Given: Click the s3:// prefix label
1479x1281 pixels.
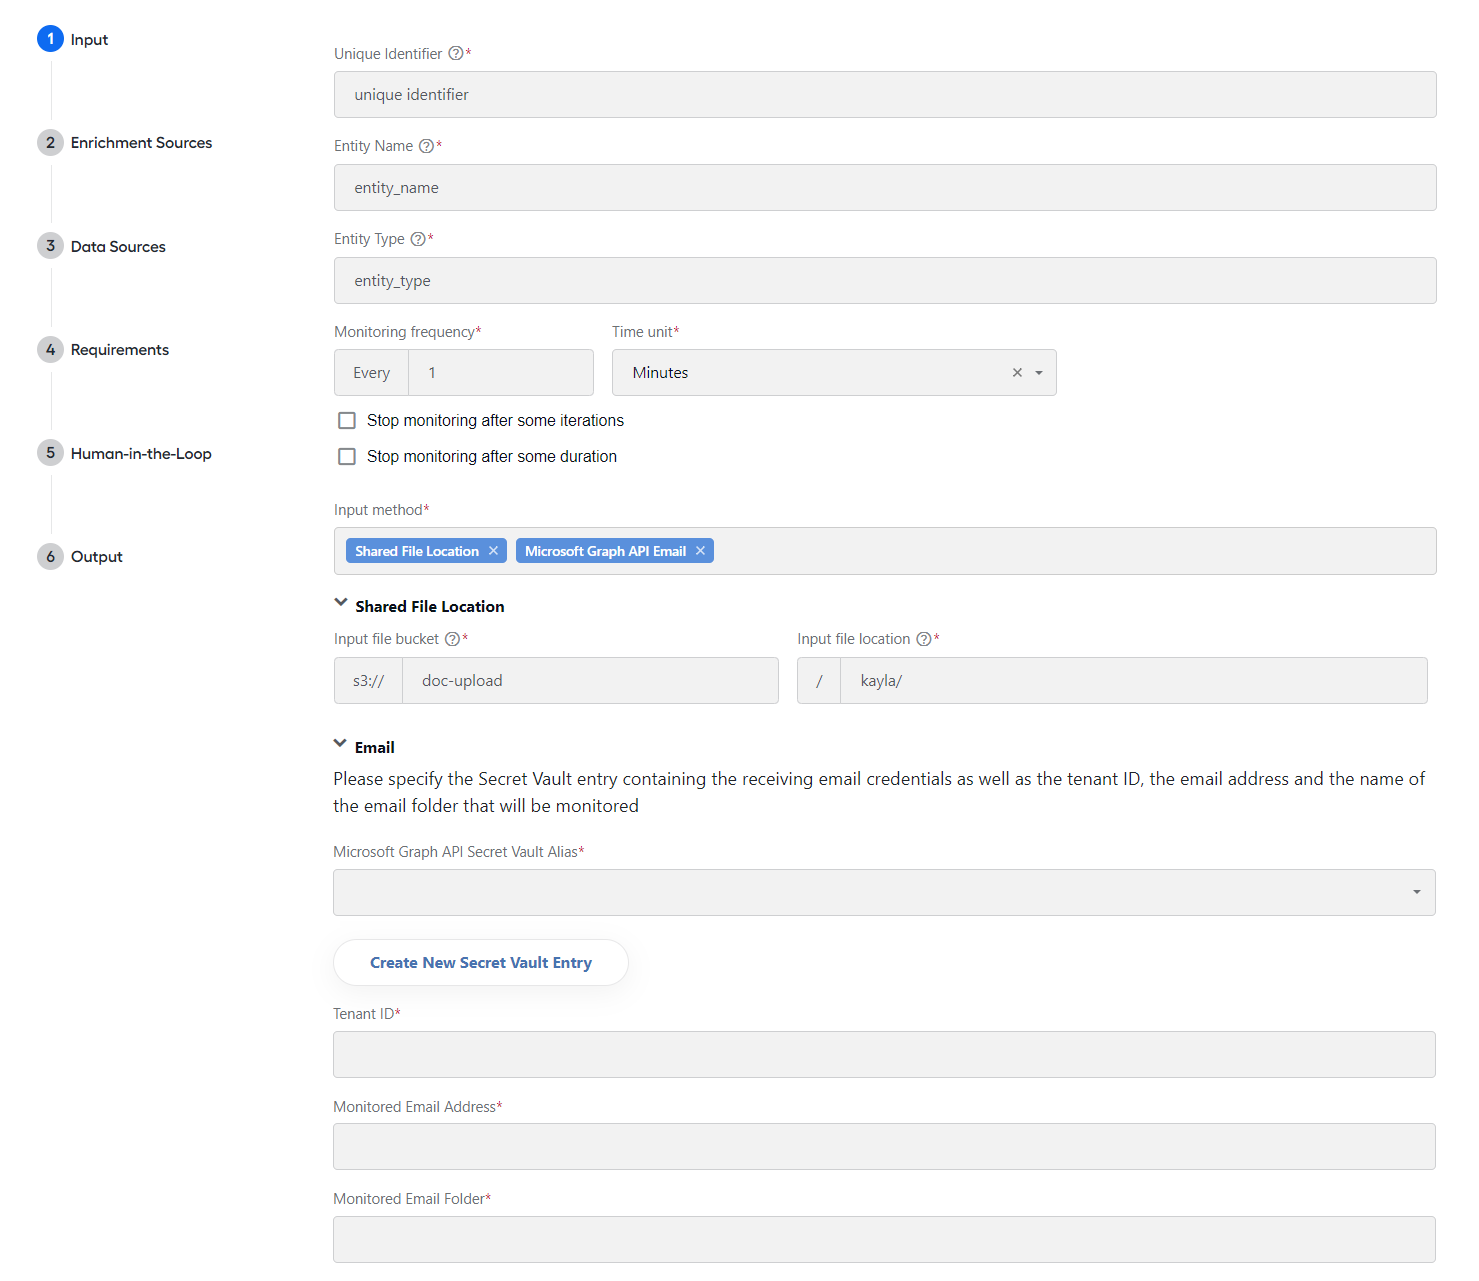Looking at the screenshot, I should tap(368, 681).
